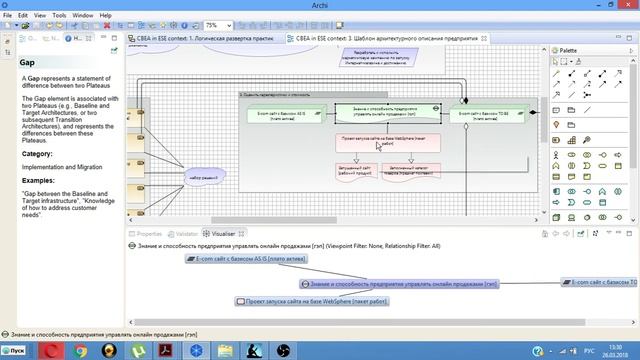Choose the Data Object element
The width and height of the screenshot is (640, 360).
click(x=602, y=202)
